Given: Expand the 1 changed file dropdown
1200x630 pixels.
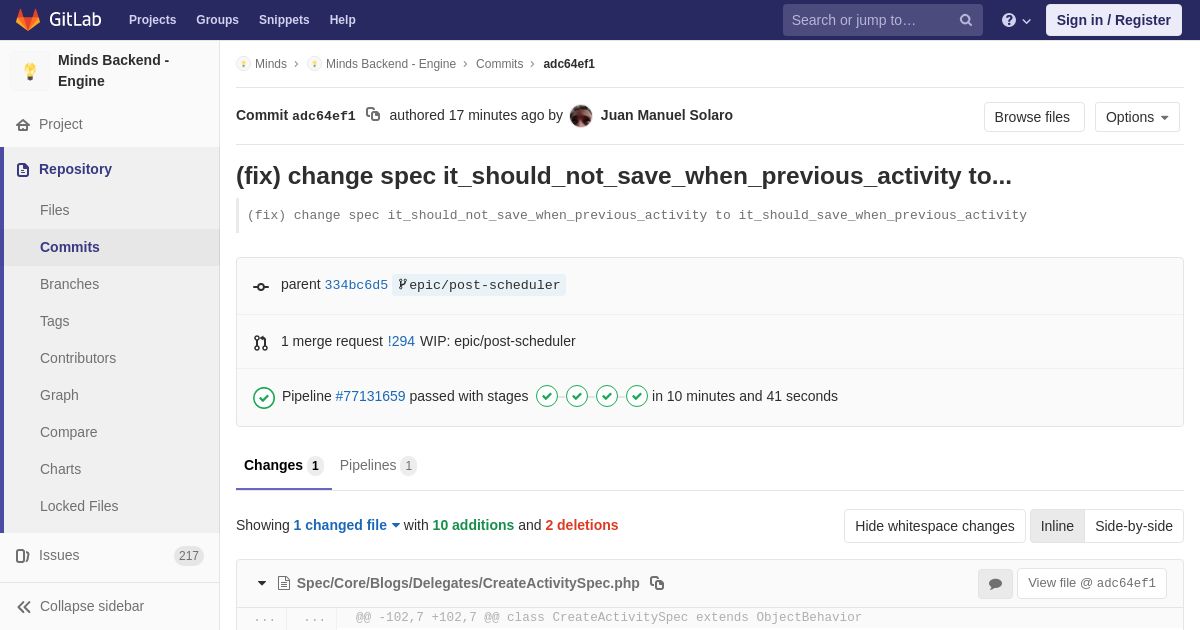Looking at the screenshot, I should click(347, 525).
